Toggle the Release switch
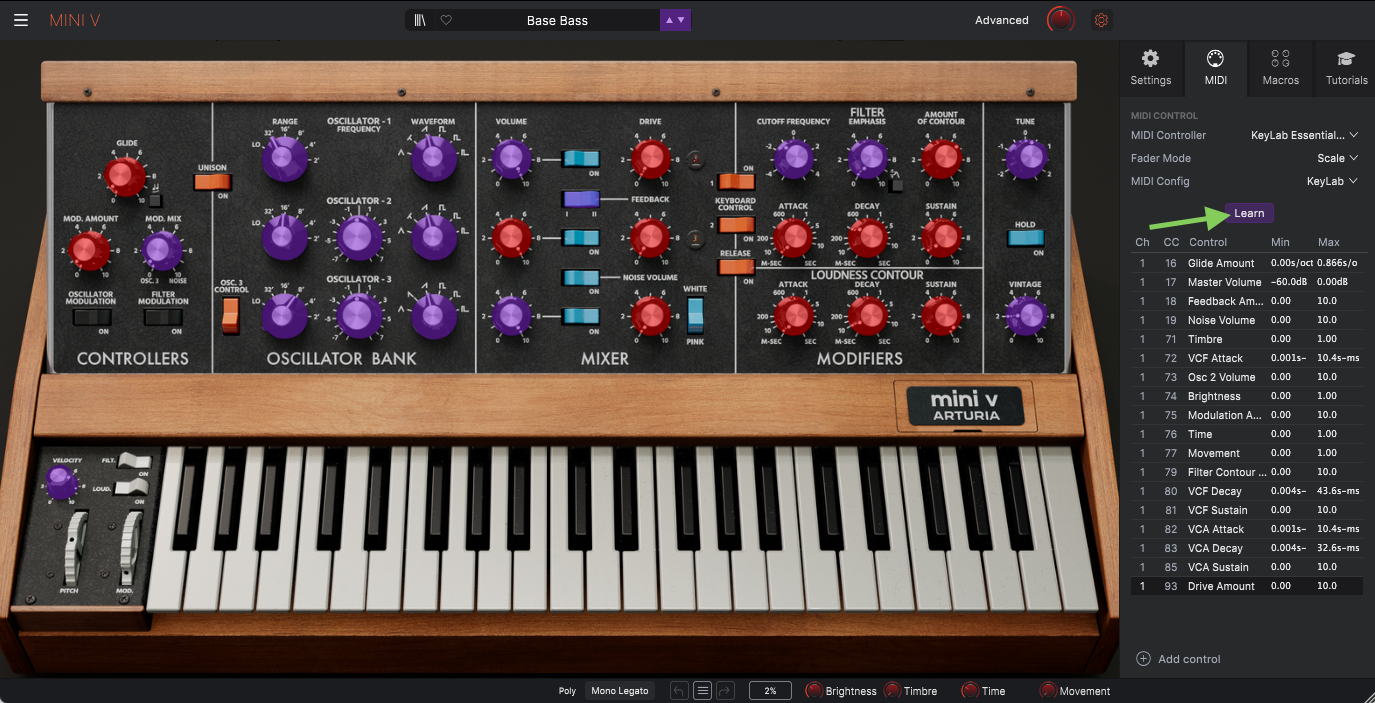 point(736,267)
